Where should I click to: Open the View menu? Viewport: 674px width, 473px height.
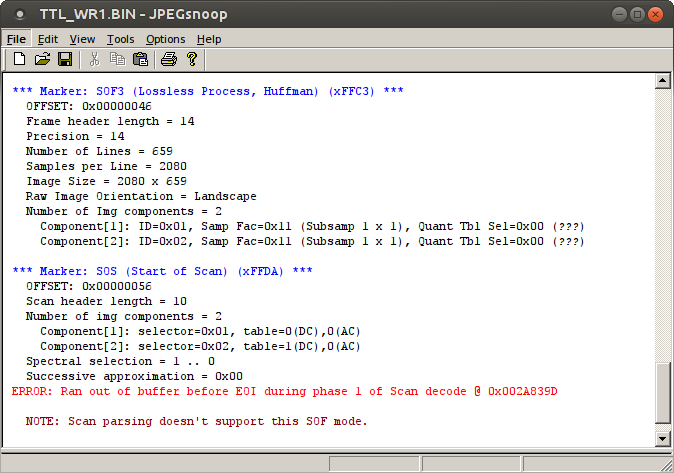82,39
